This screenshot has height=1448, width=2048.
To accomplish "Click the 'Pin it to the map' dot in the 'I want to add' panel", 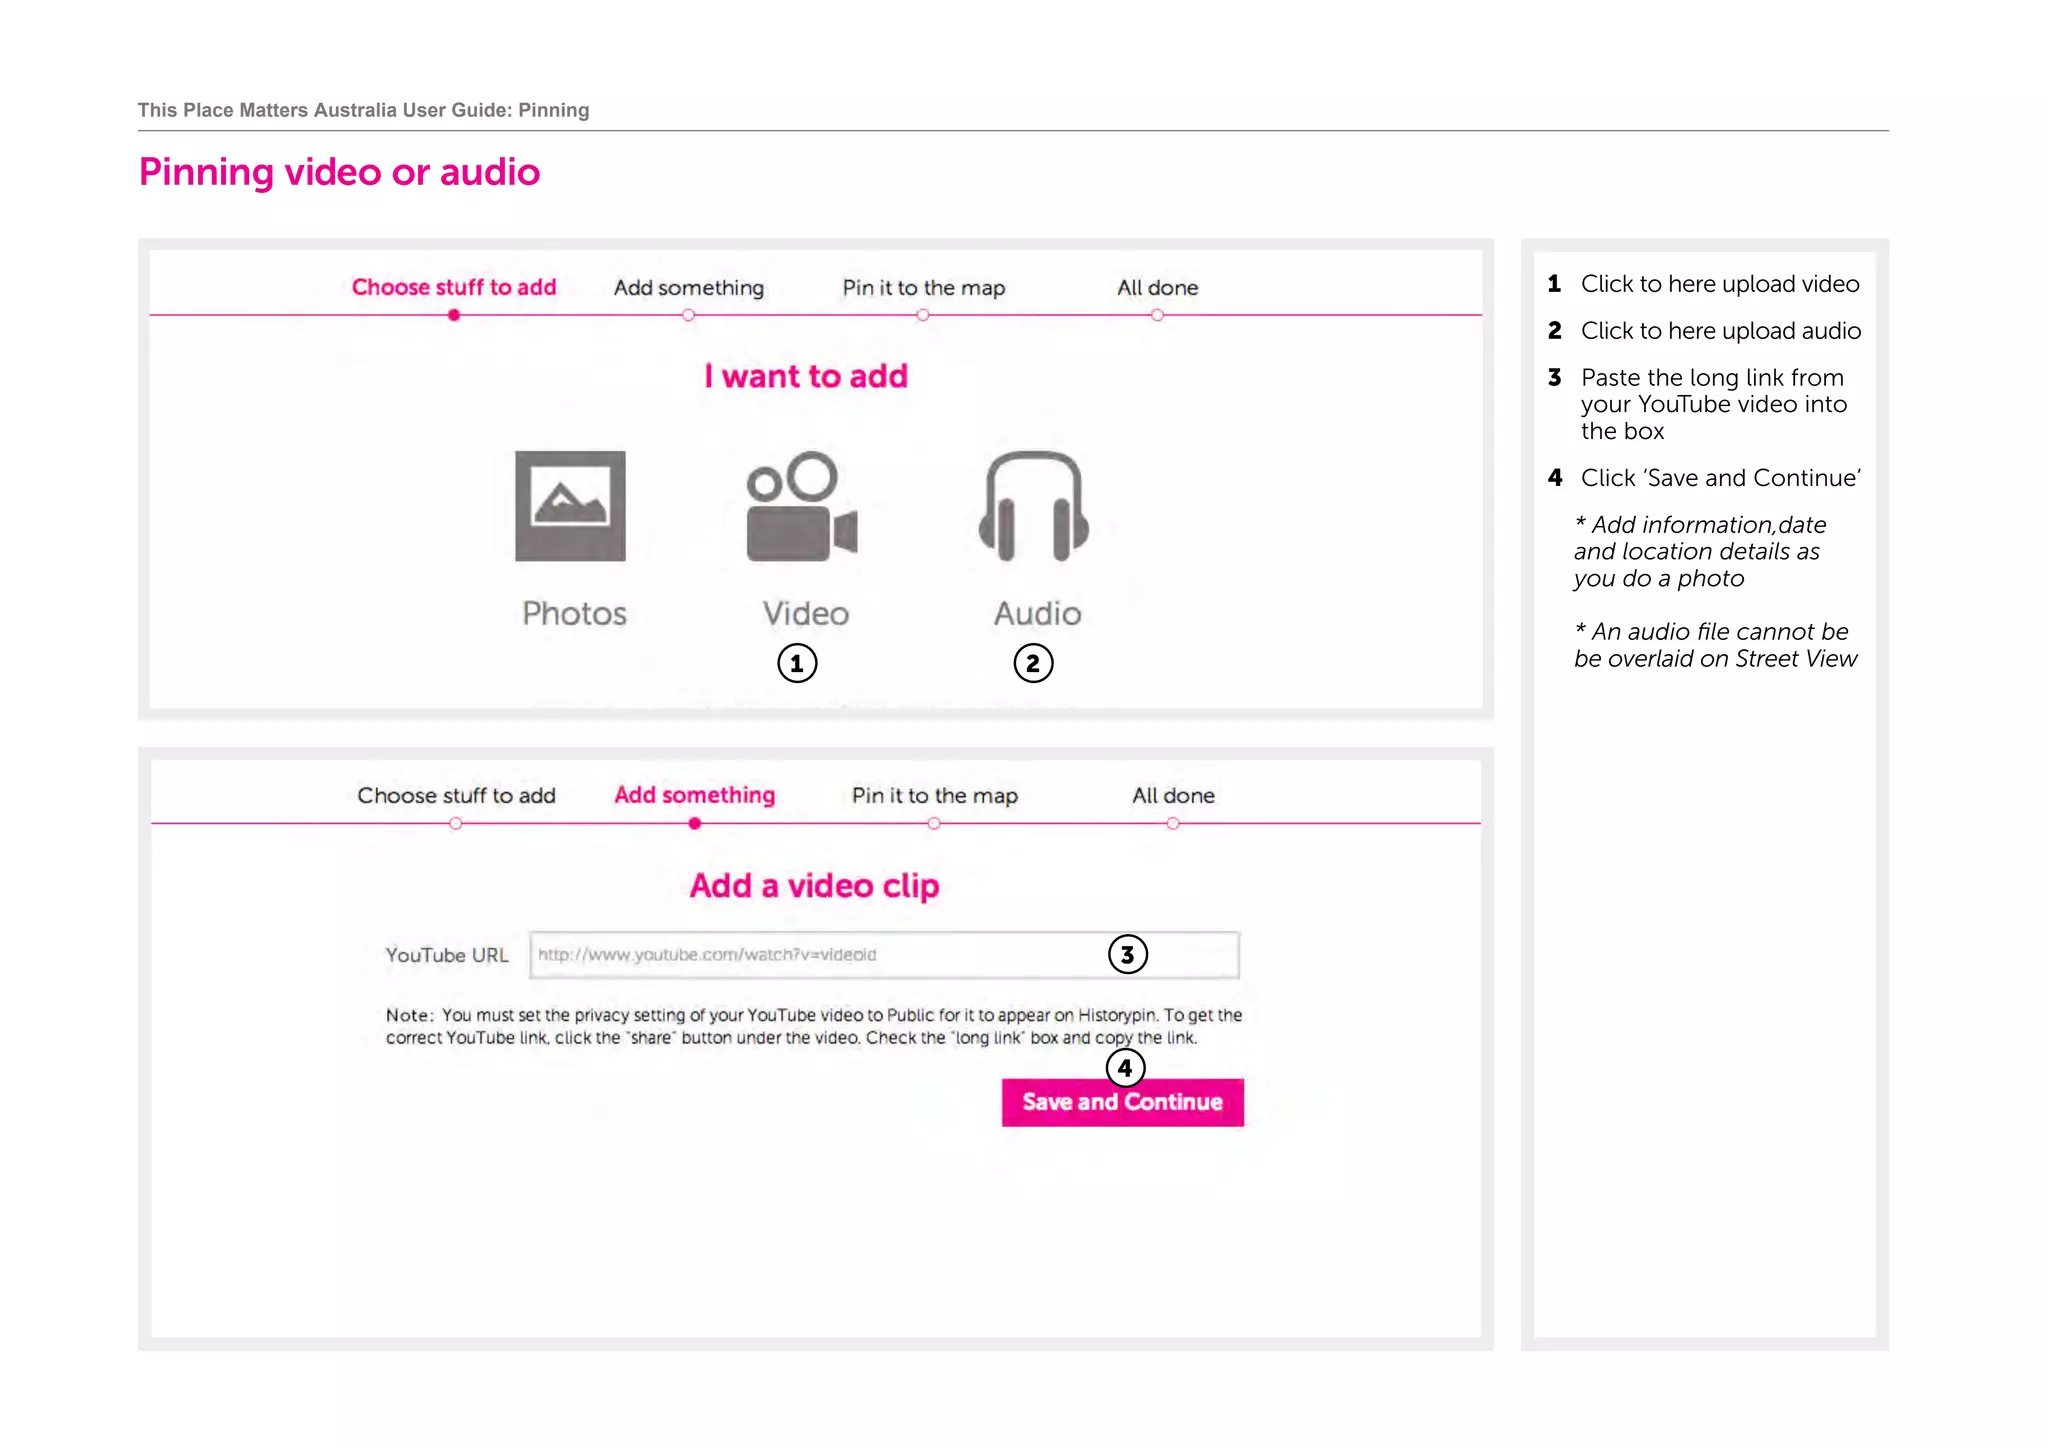I will pos(923,315).
